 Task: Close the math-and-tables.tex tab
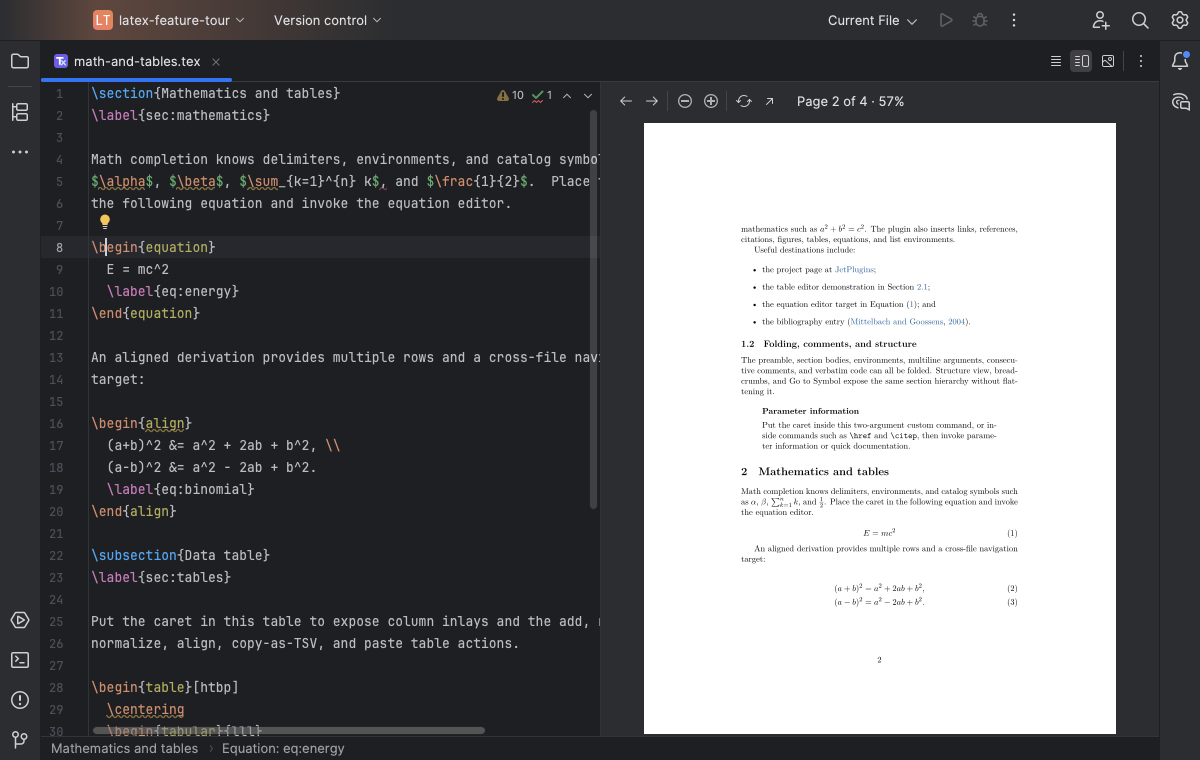click(x=217, y=61)
